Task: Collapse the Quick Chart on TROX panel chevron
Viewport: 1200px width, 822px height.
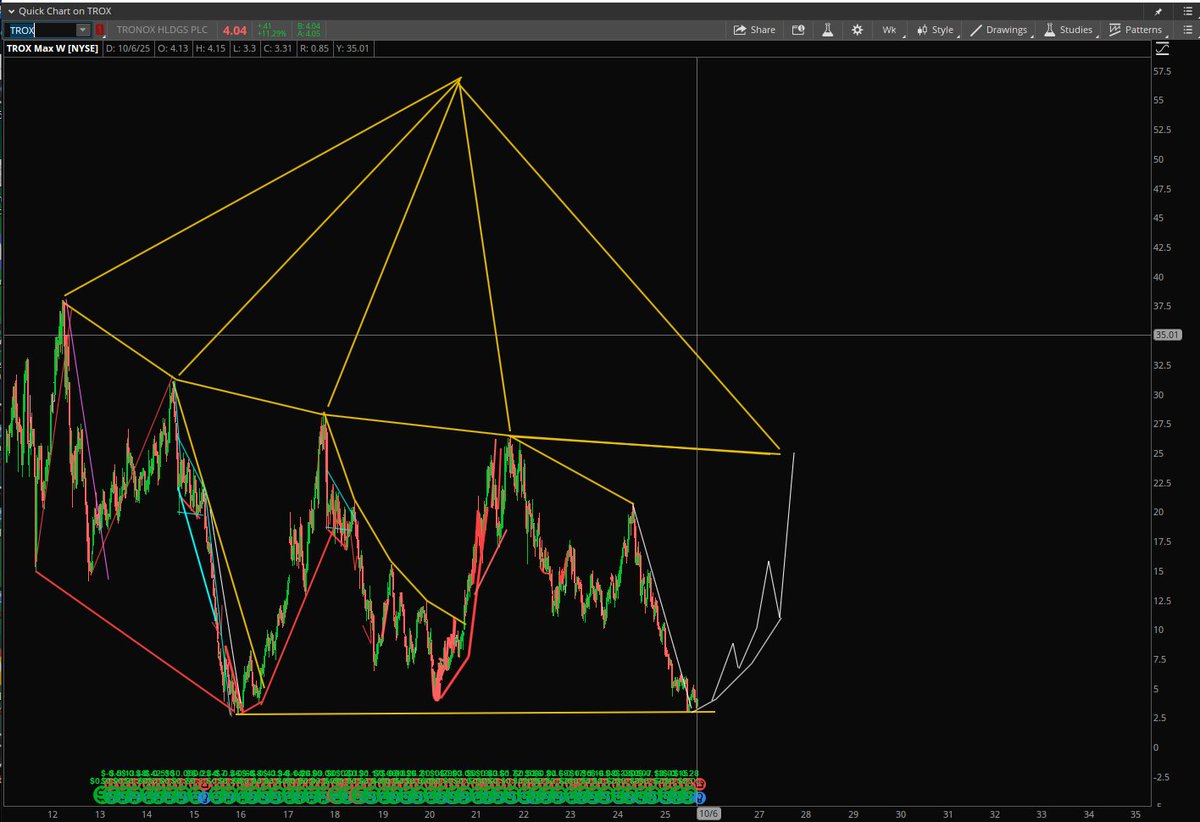Action: click(9, 10)
